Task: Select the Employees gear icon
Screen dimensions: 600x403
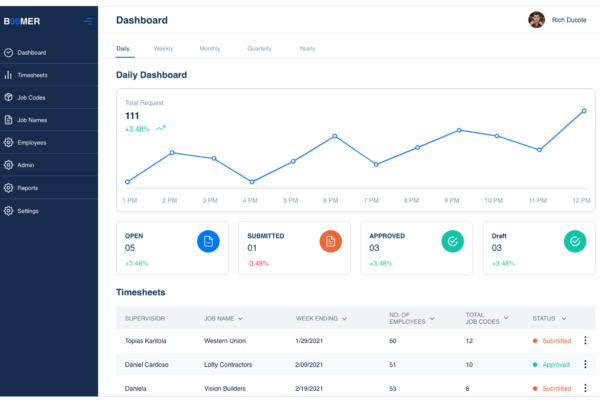Action: click(x=9, y=143)
